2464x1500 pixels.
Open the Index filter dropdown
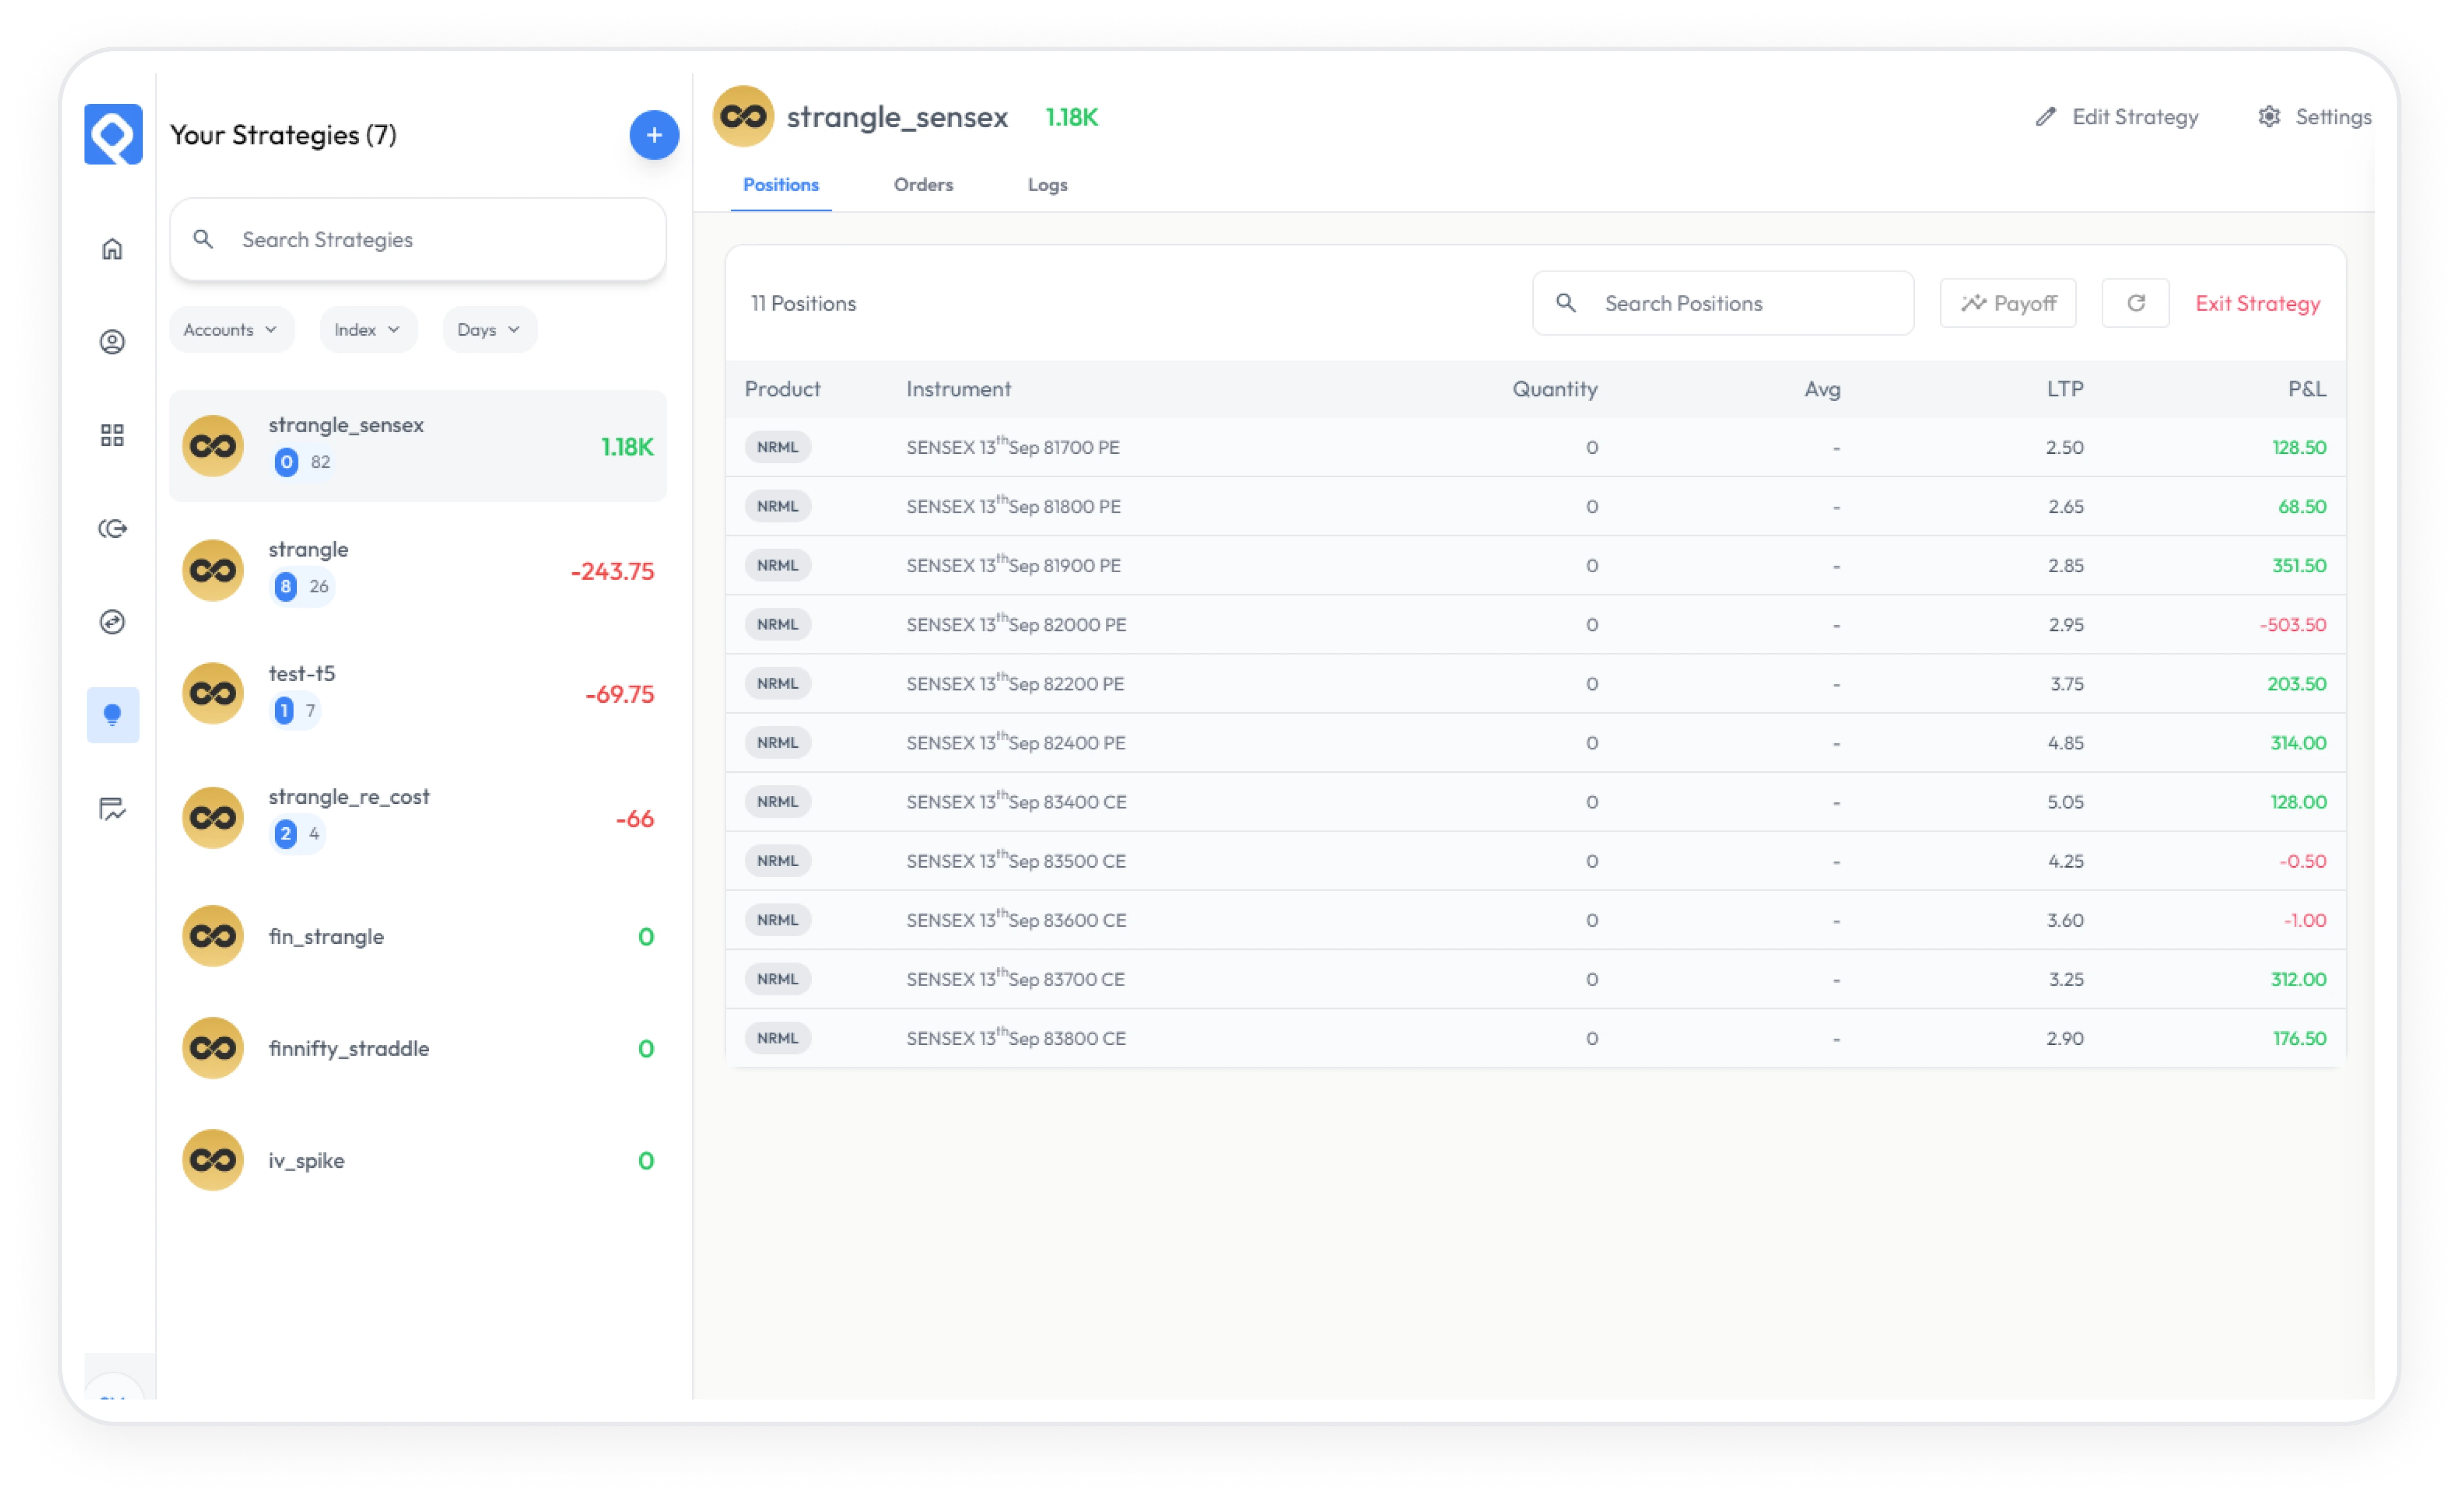click(x=367, y=329)
